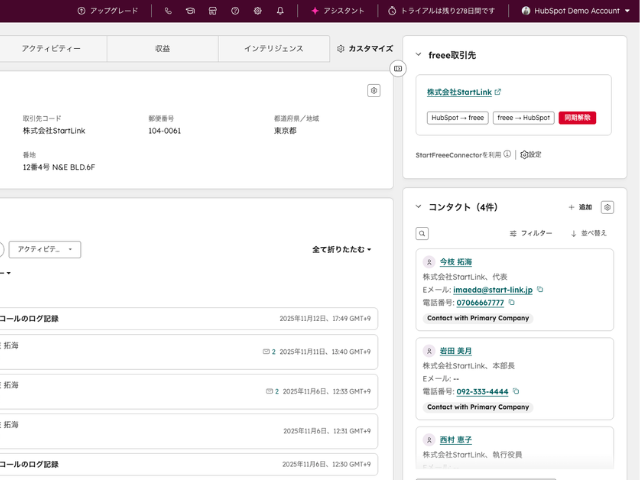Open contact 今枝 拓海
The height and width of the screenshot is (480, 640).
456,262
